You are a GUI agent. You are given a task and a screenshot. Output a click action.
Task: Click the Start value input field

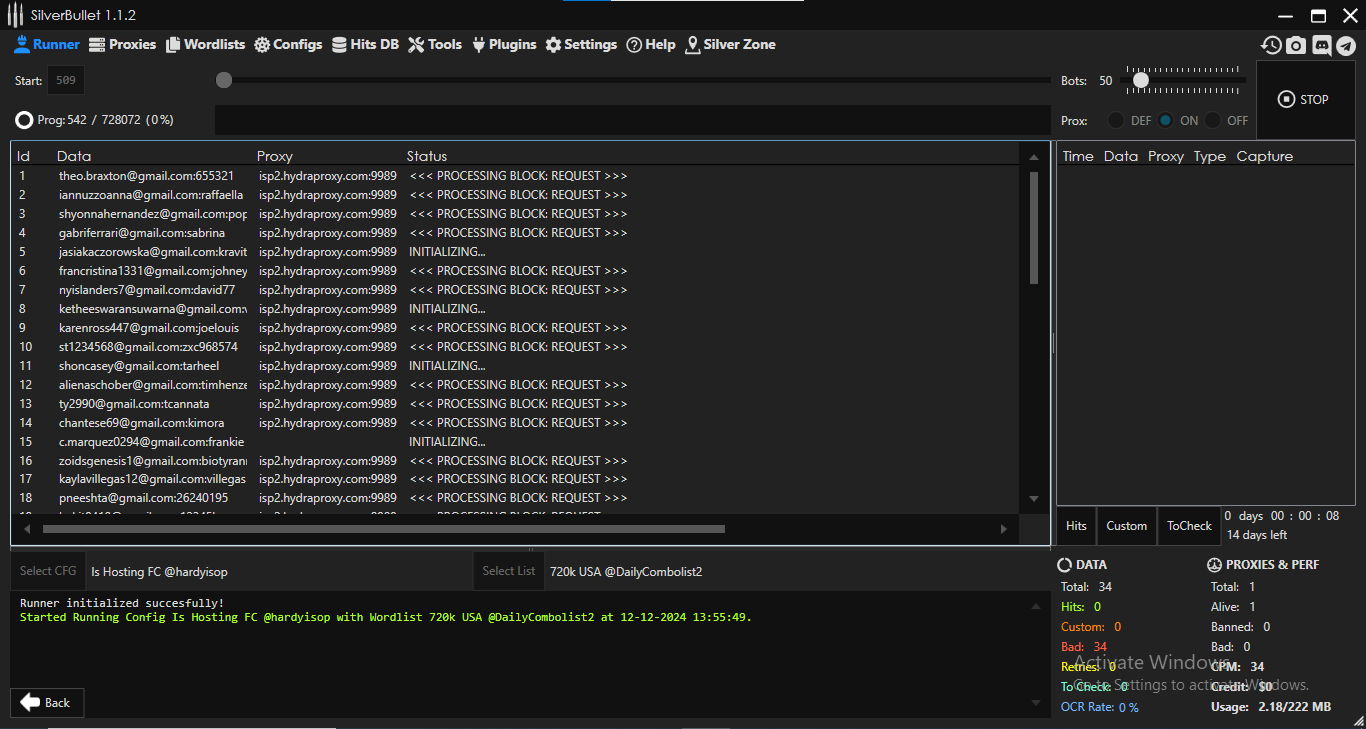[67, 80]
